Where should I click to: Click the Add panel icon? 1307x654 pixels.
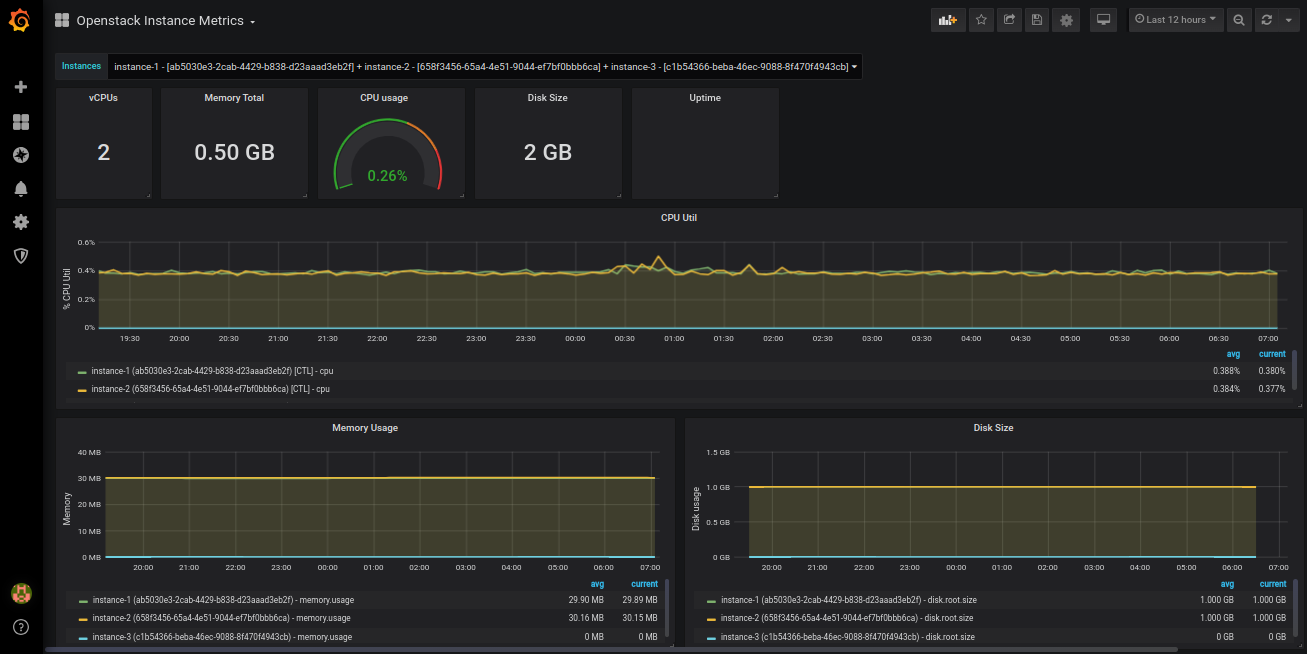pos(947,20)
